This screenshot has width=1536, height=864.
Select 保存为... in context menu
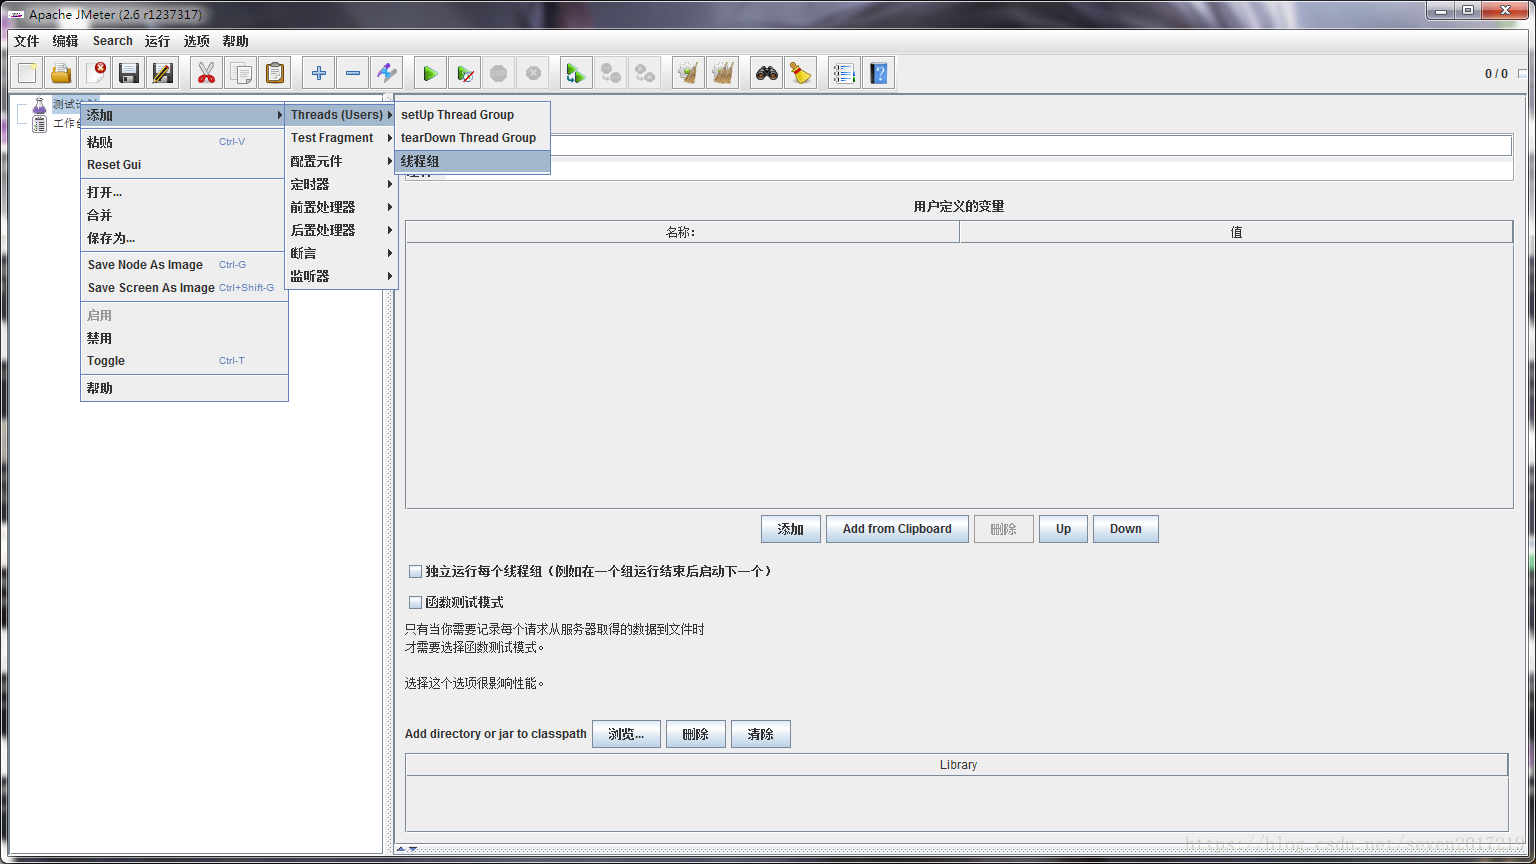point(184,238)
